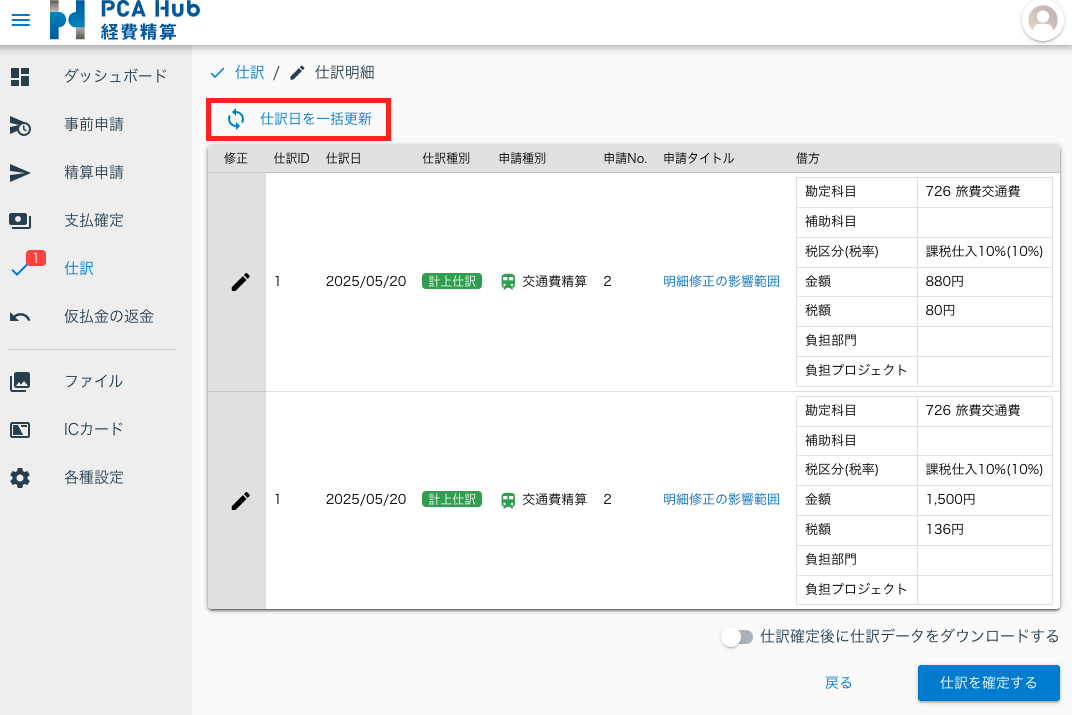The width and height of the screenshot is (1072, 715).
Task: Click the ICカード card icon
Action: [x=20, y=430]
